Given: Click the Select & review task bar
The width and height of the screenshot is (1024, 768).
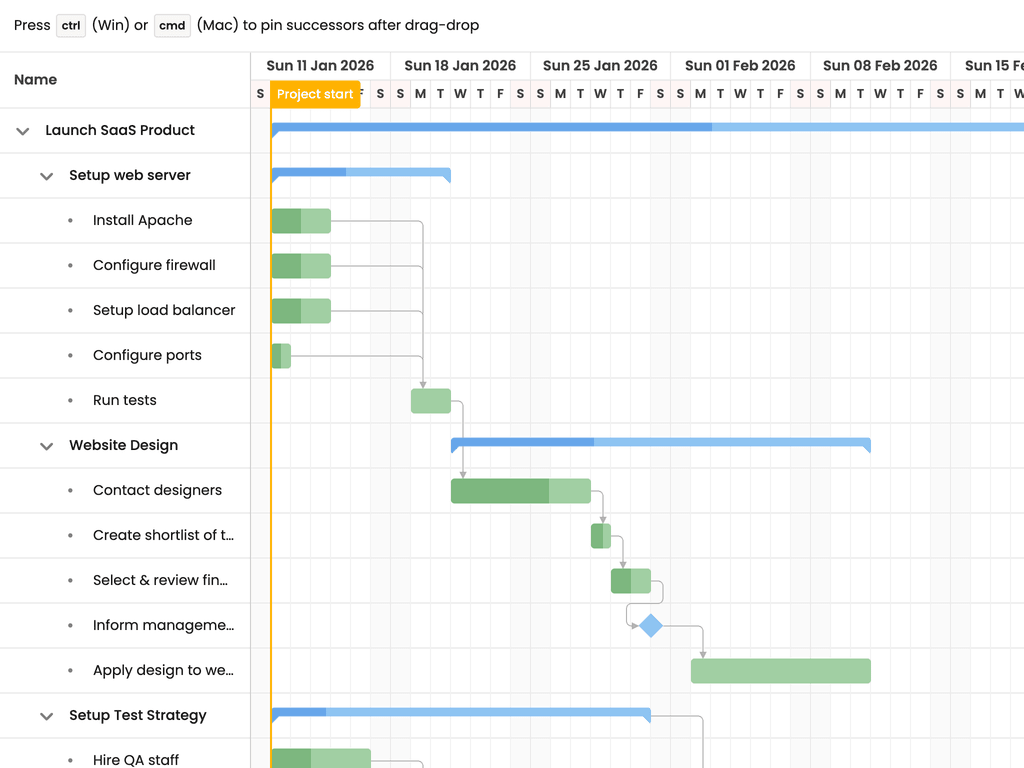Looking at the screenshot, I should tap(631, 581).
